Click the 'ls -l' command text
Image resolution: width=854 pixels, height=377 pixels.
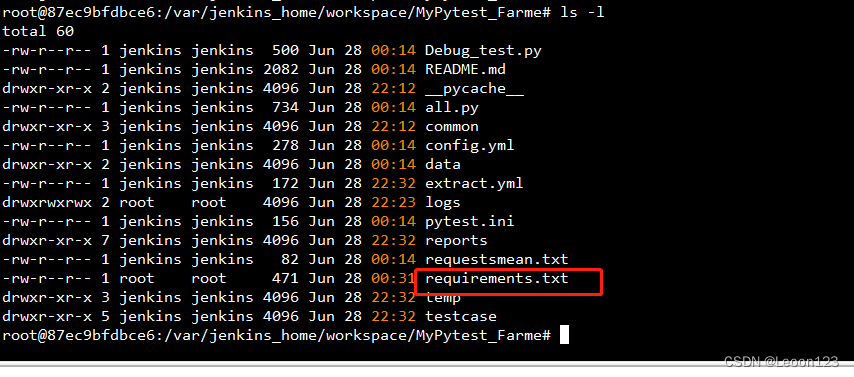pos(582,13)
